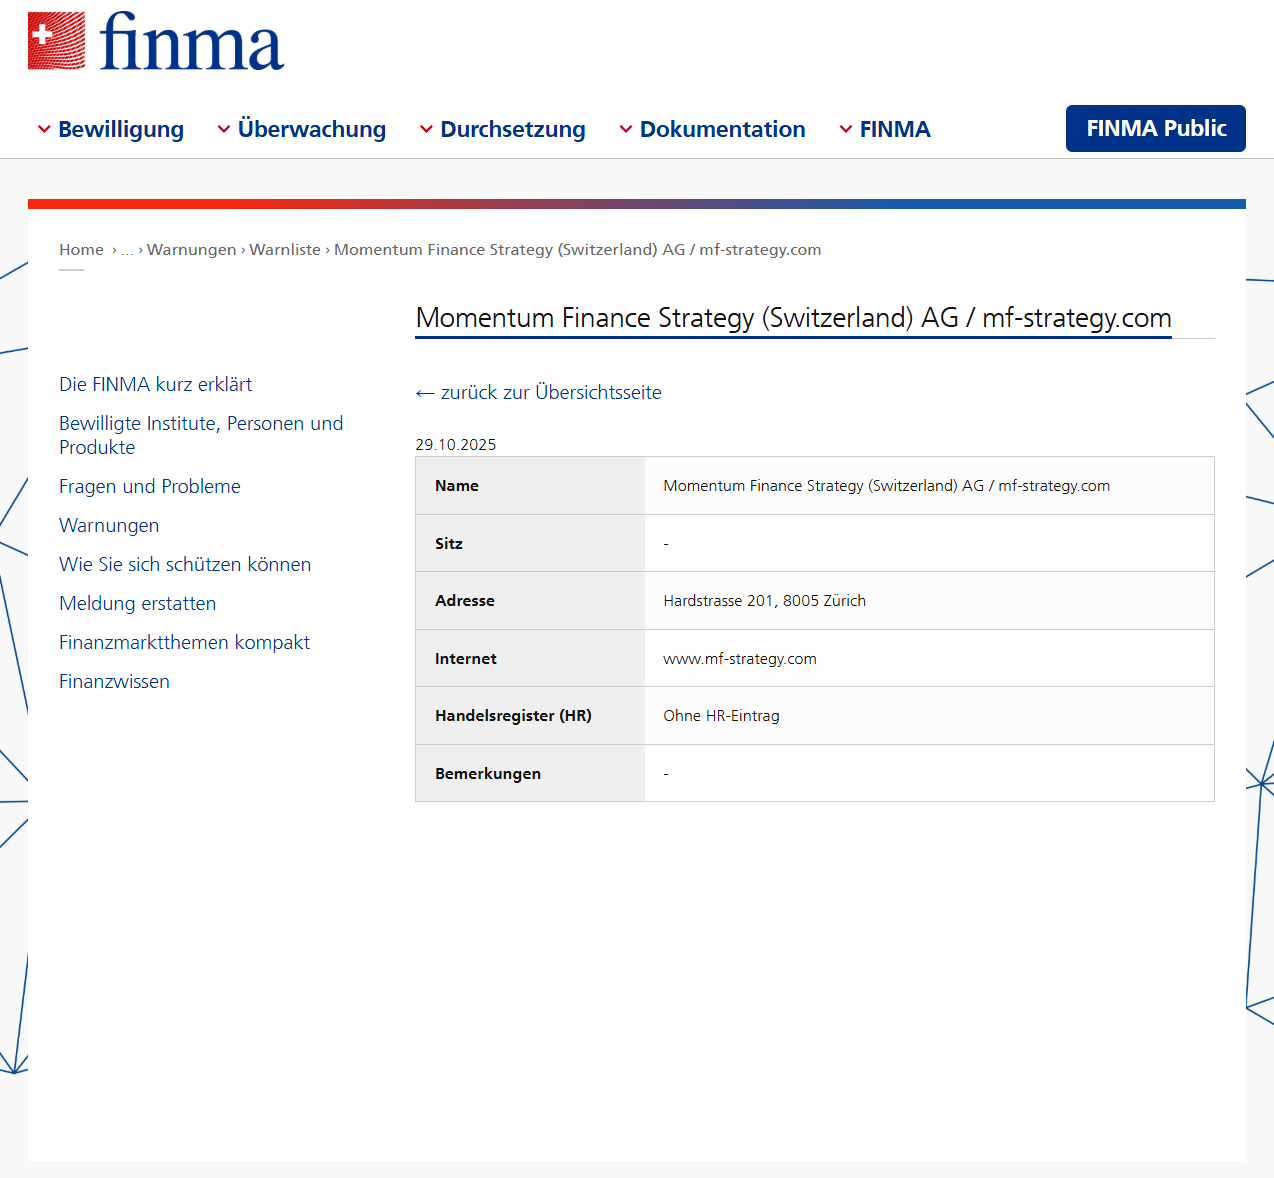Select Ohne HR-Eintrag value
Image resolution: width=1274 pixels, height=1178 pixels.
[x=721, y=716]
